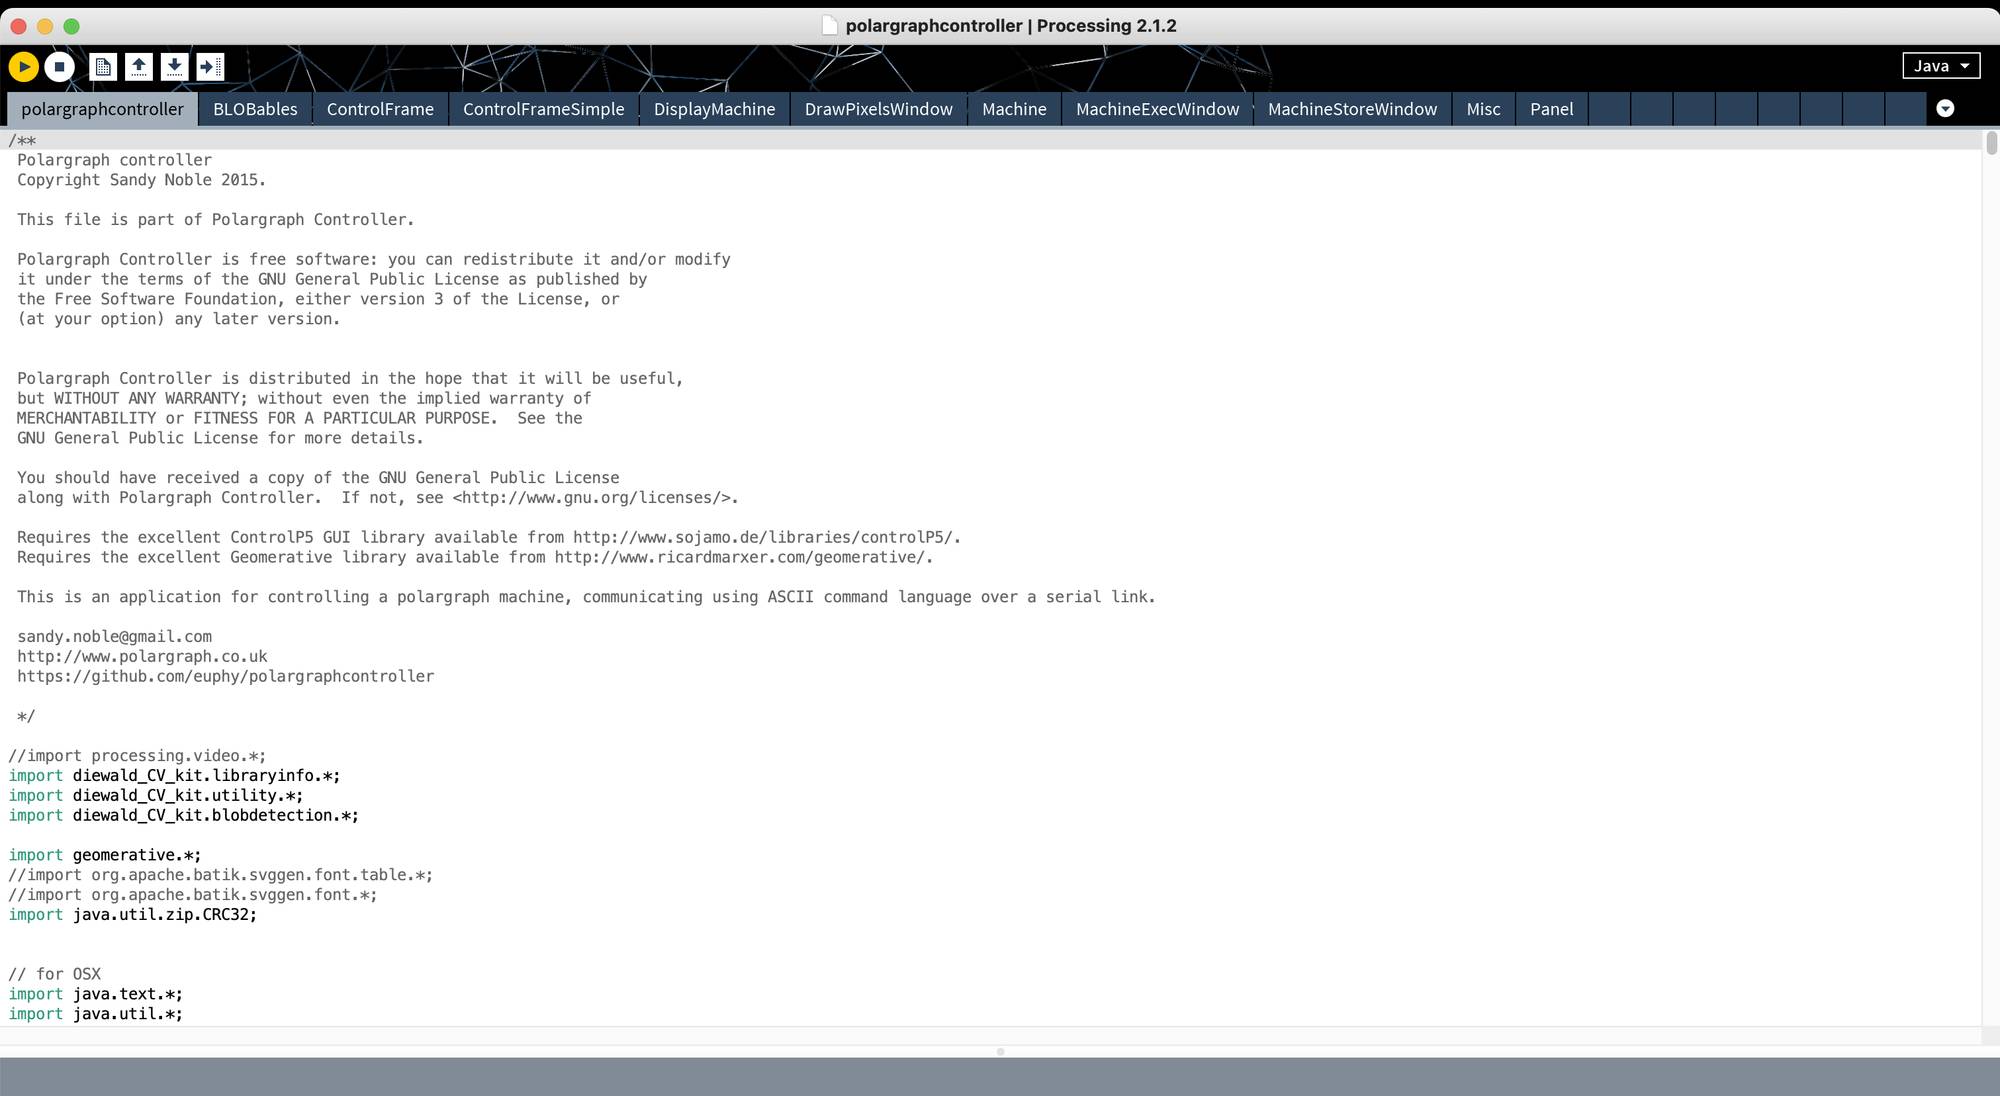The height and width of the screenshot is (1096, 2000).
Task: Click the http://www.polargraph.co.uk line
Action: 142,657
